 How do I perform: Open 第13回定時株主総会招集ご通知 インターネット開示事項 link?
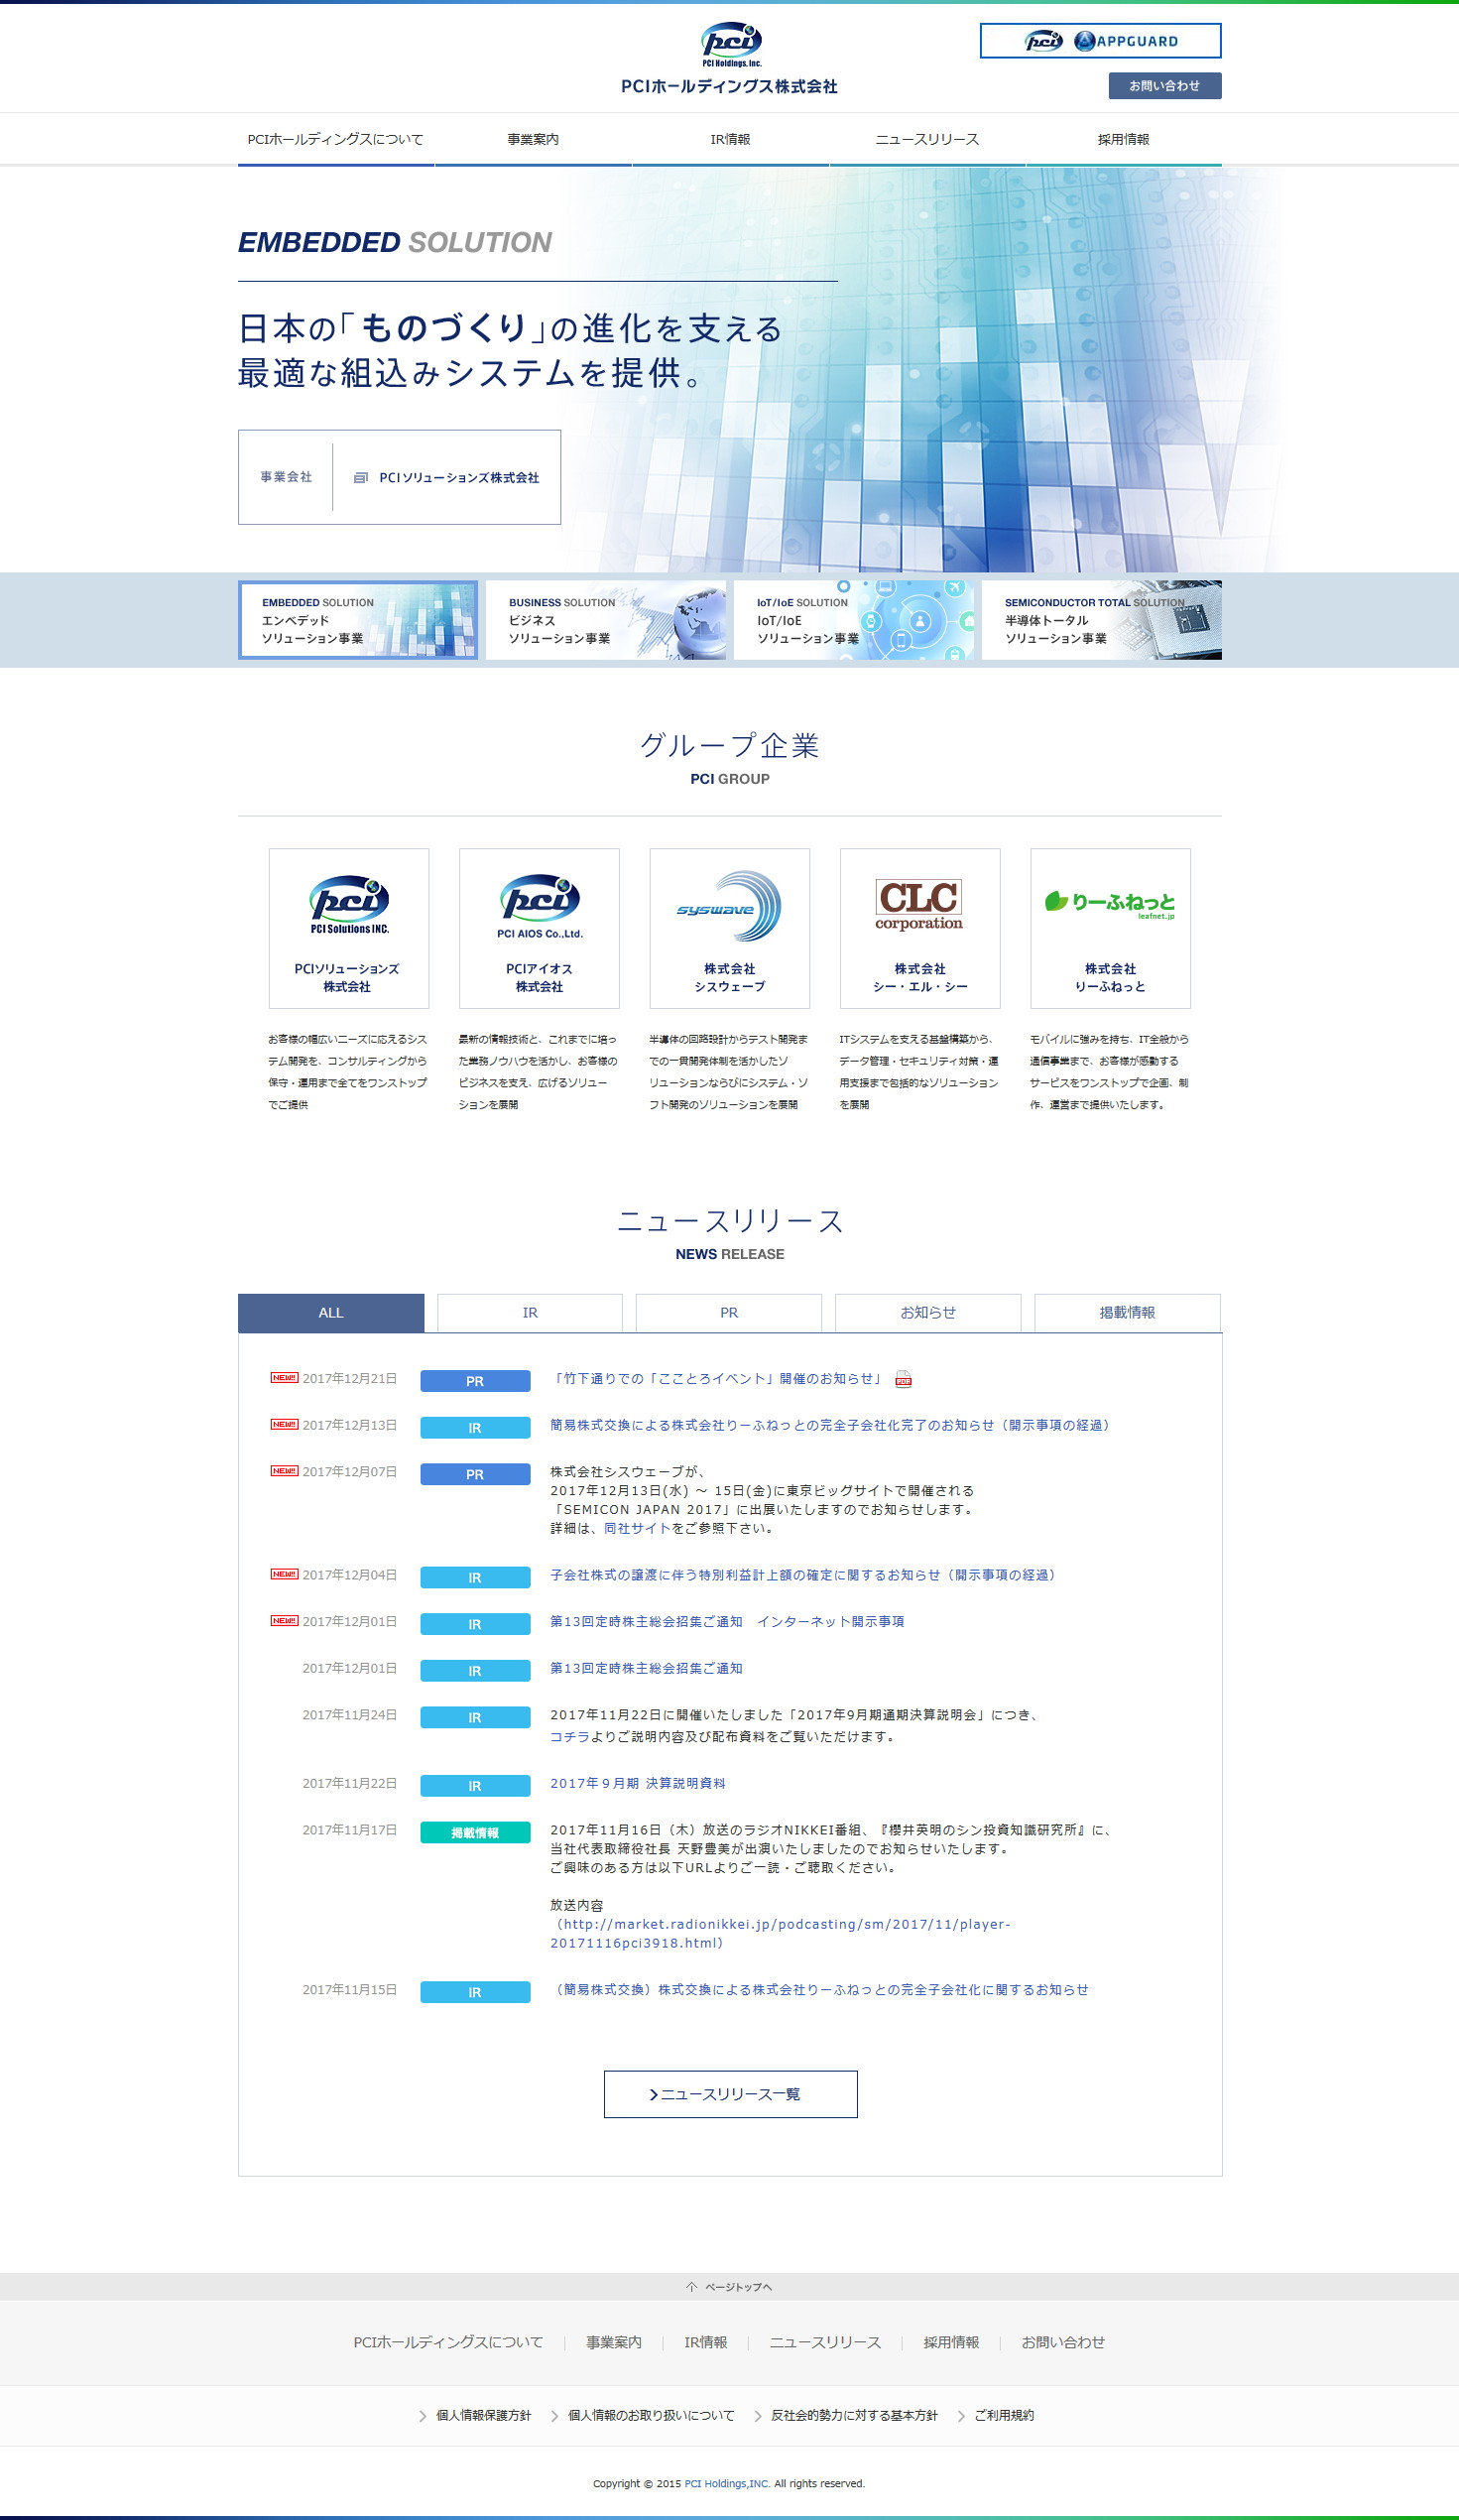point(727,1622)
